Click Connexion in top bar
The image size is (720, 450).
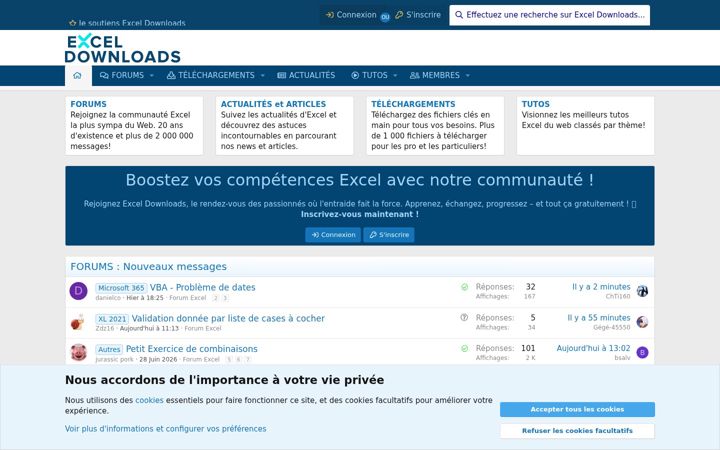(x=351, y=15)
